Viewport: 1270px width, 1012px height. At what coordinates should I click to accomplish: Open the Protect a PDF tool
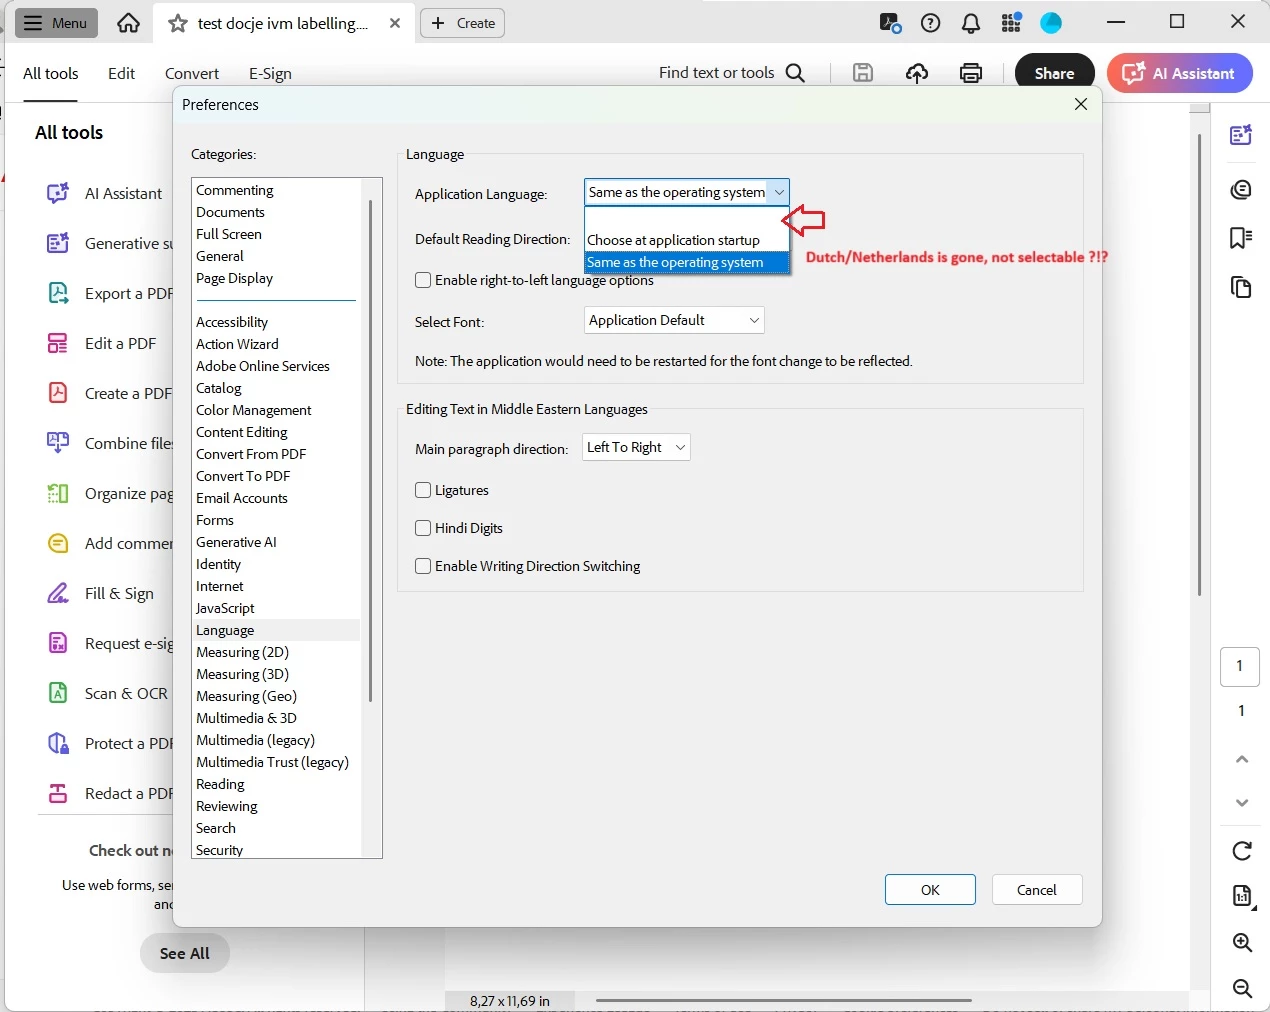109,743
